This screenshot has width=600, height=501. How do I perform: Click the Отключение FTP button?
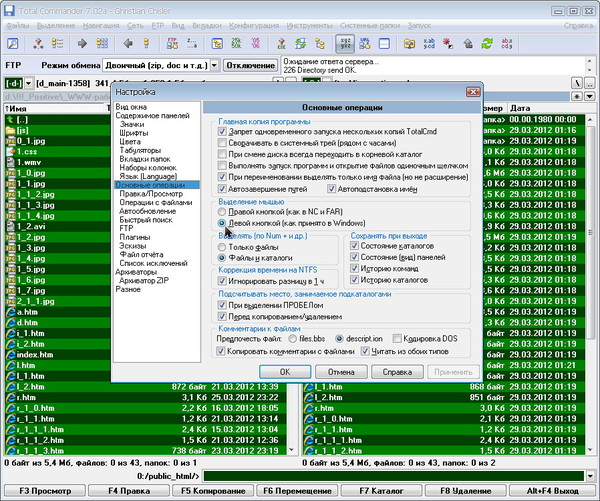pos(250,65)
